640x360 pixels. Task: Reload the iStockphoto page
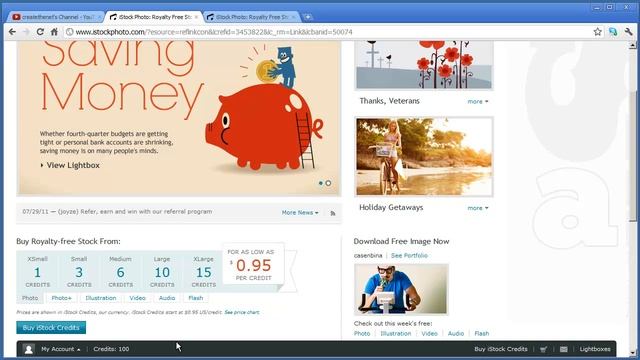click(x=40, y=31)
